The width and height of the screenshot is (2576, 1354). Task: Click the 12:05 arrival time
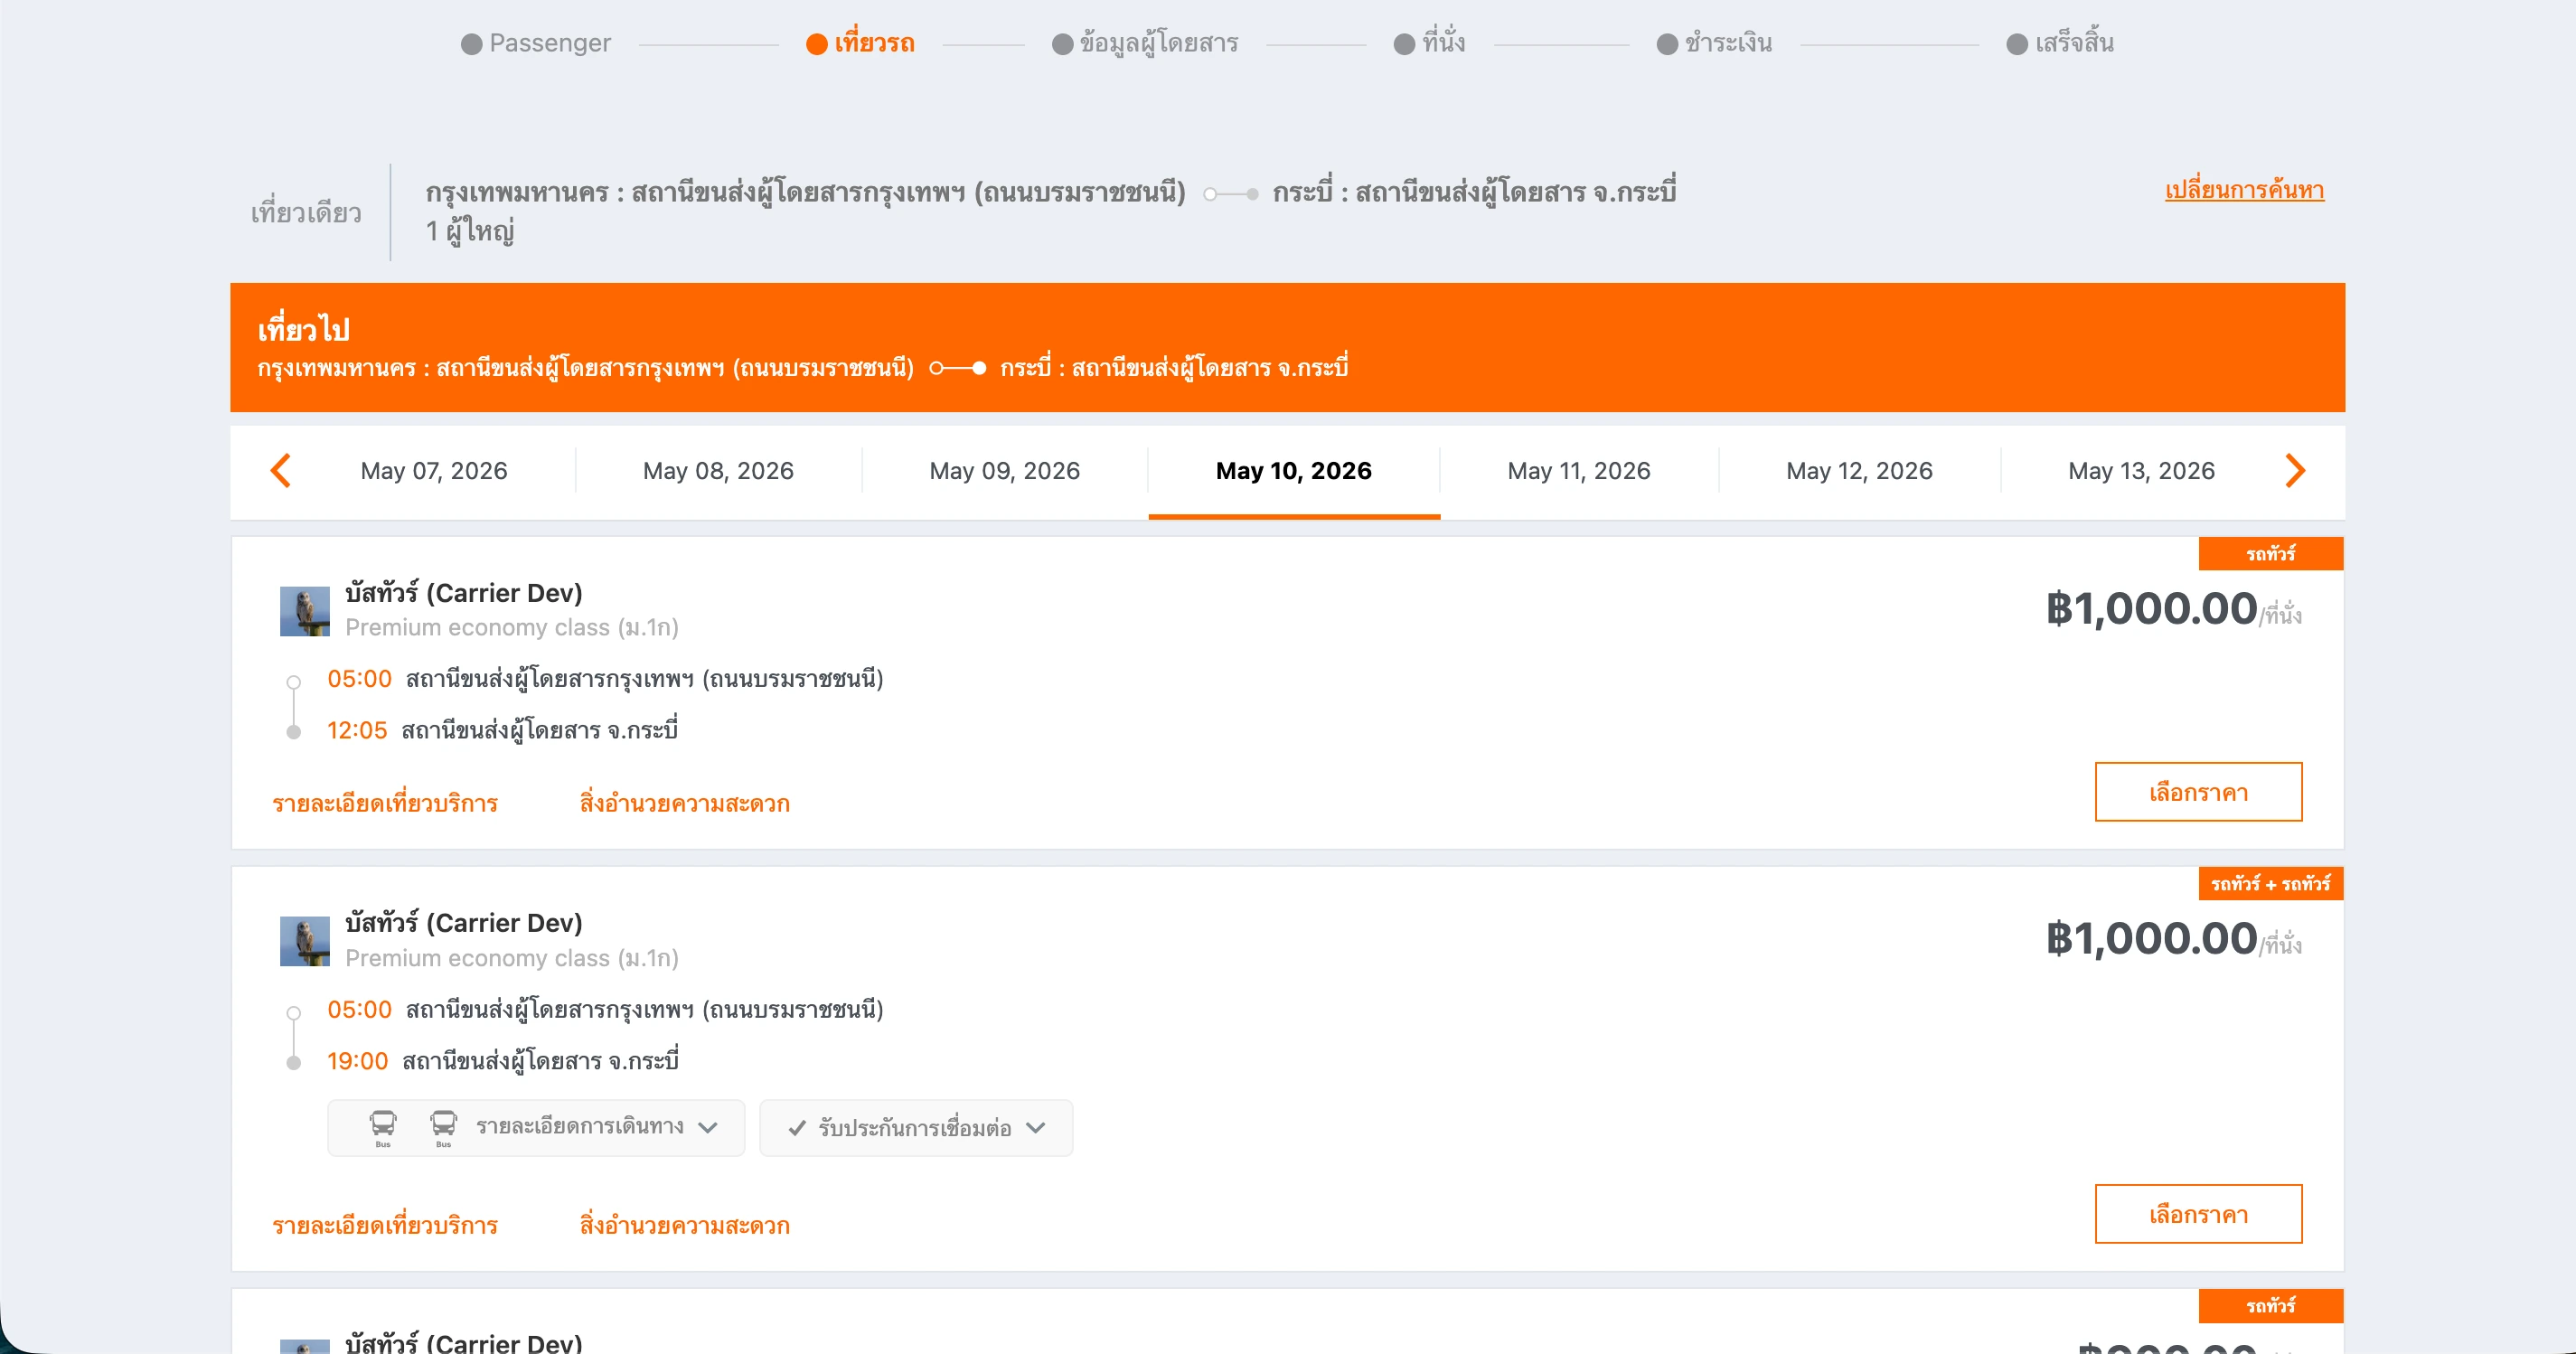click(x=357, y=730)
